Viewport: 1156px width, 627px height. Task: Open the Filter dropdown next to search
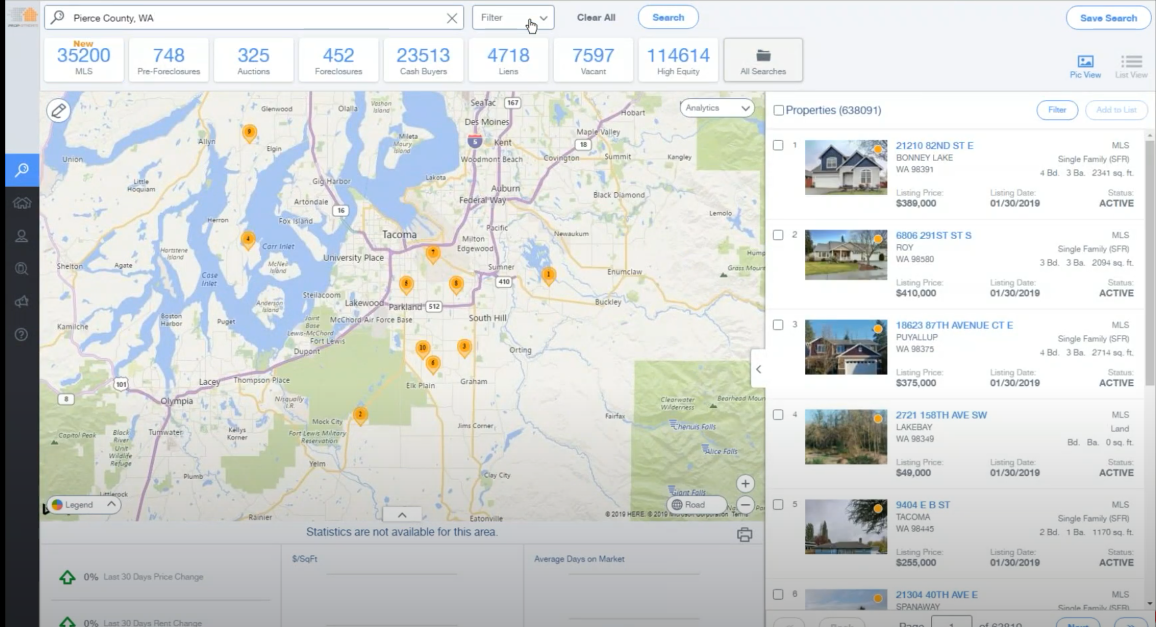tap(513, 18)
